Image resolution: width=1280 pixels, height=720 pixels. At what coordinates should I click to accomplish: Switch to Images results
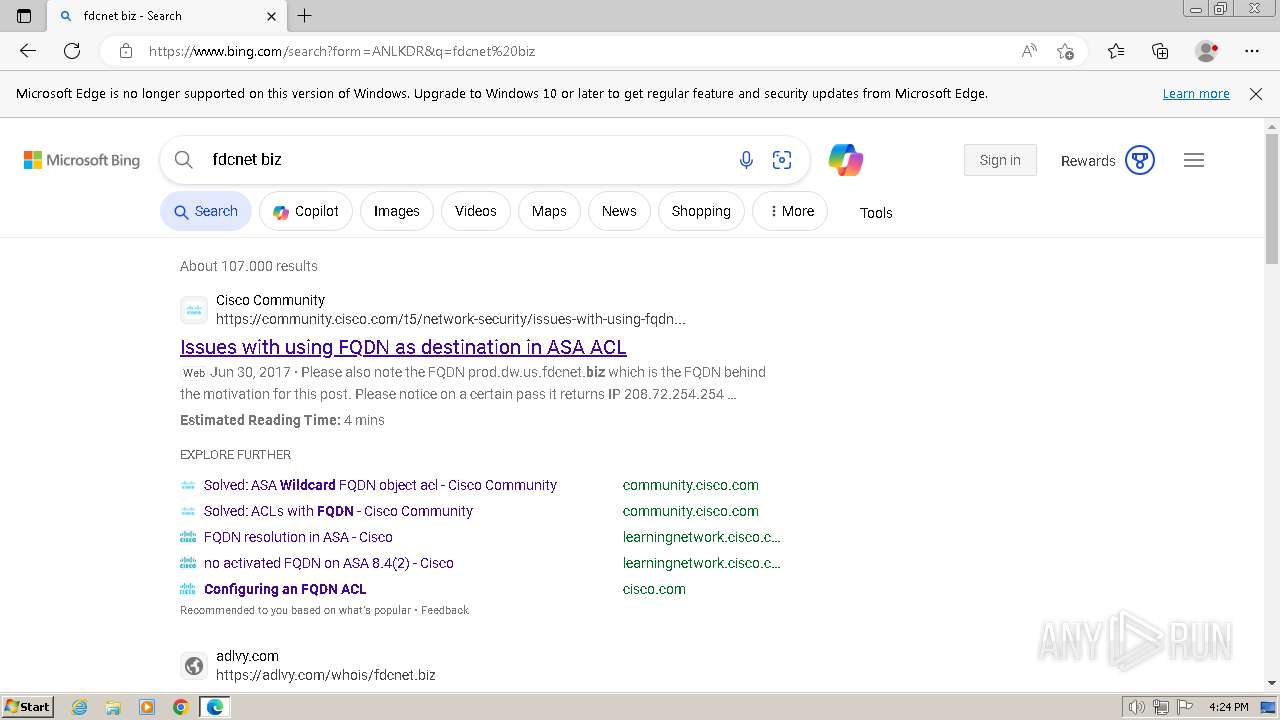click(x=397, y=211)
